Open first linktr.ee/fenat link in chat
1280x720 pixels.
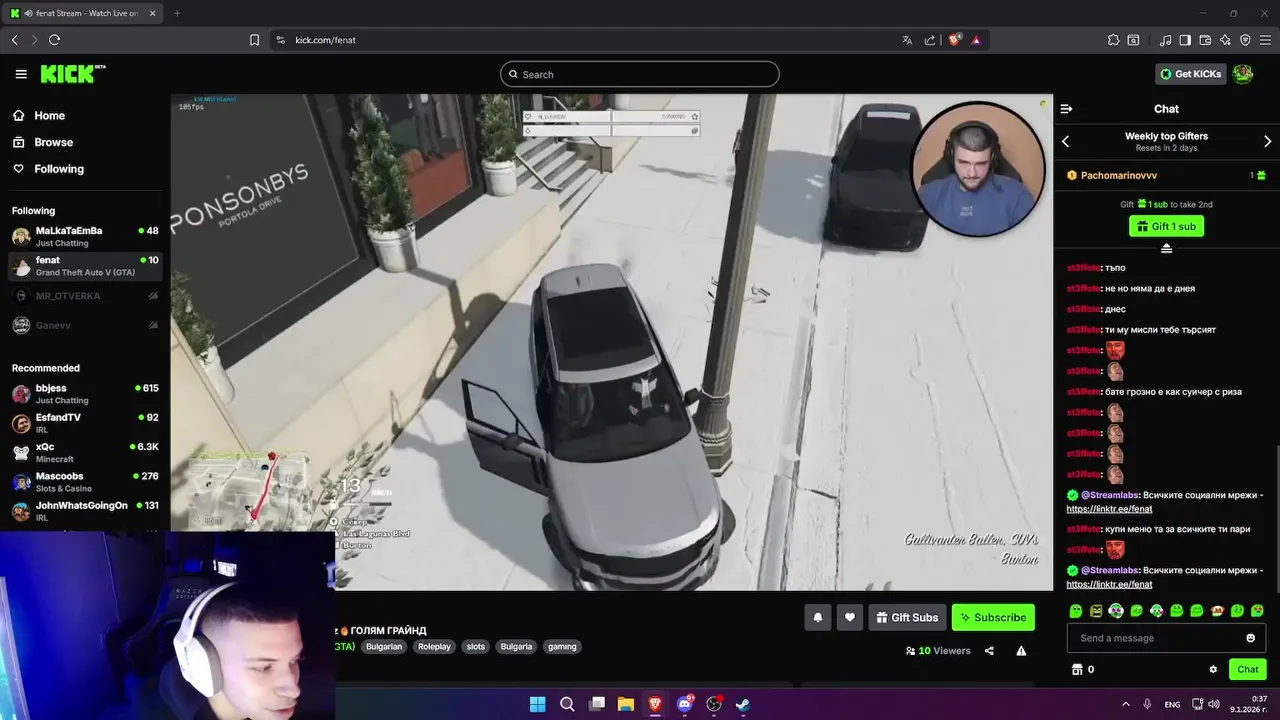click(1109, 509)
